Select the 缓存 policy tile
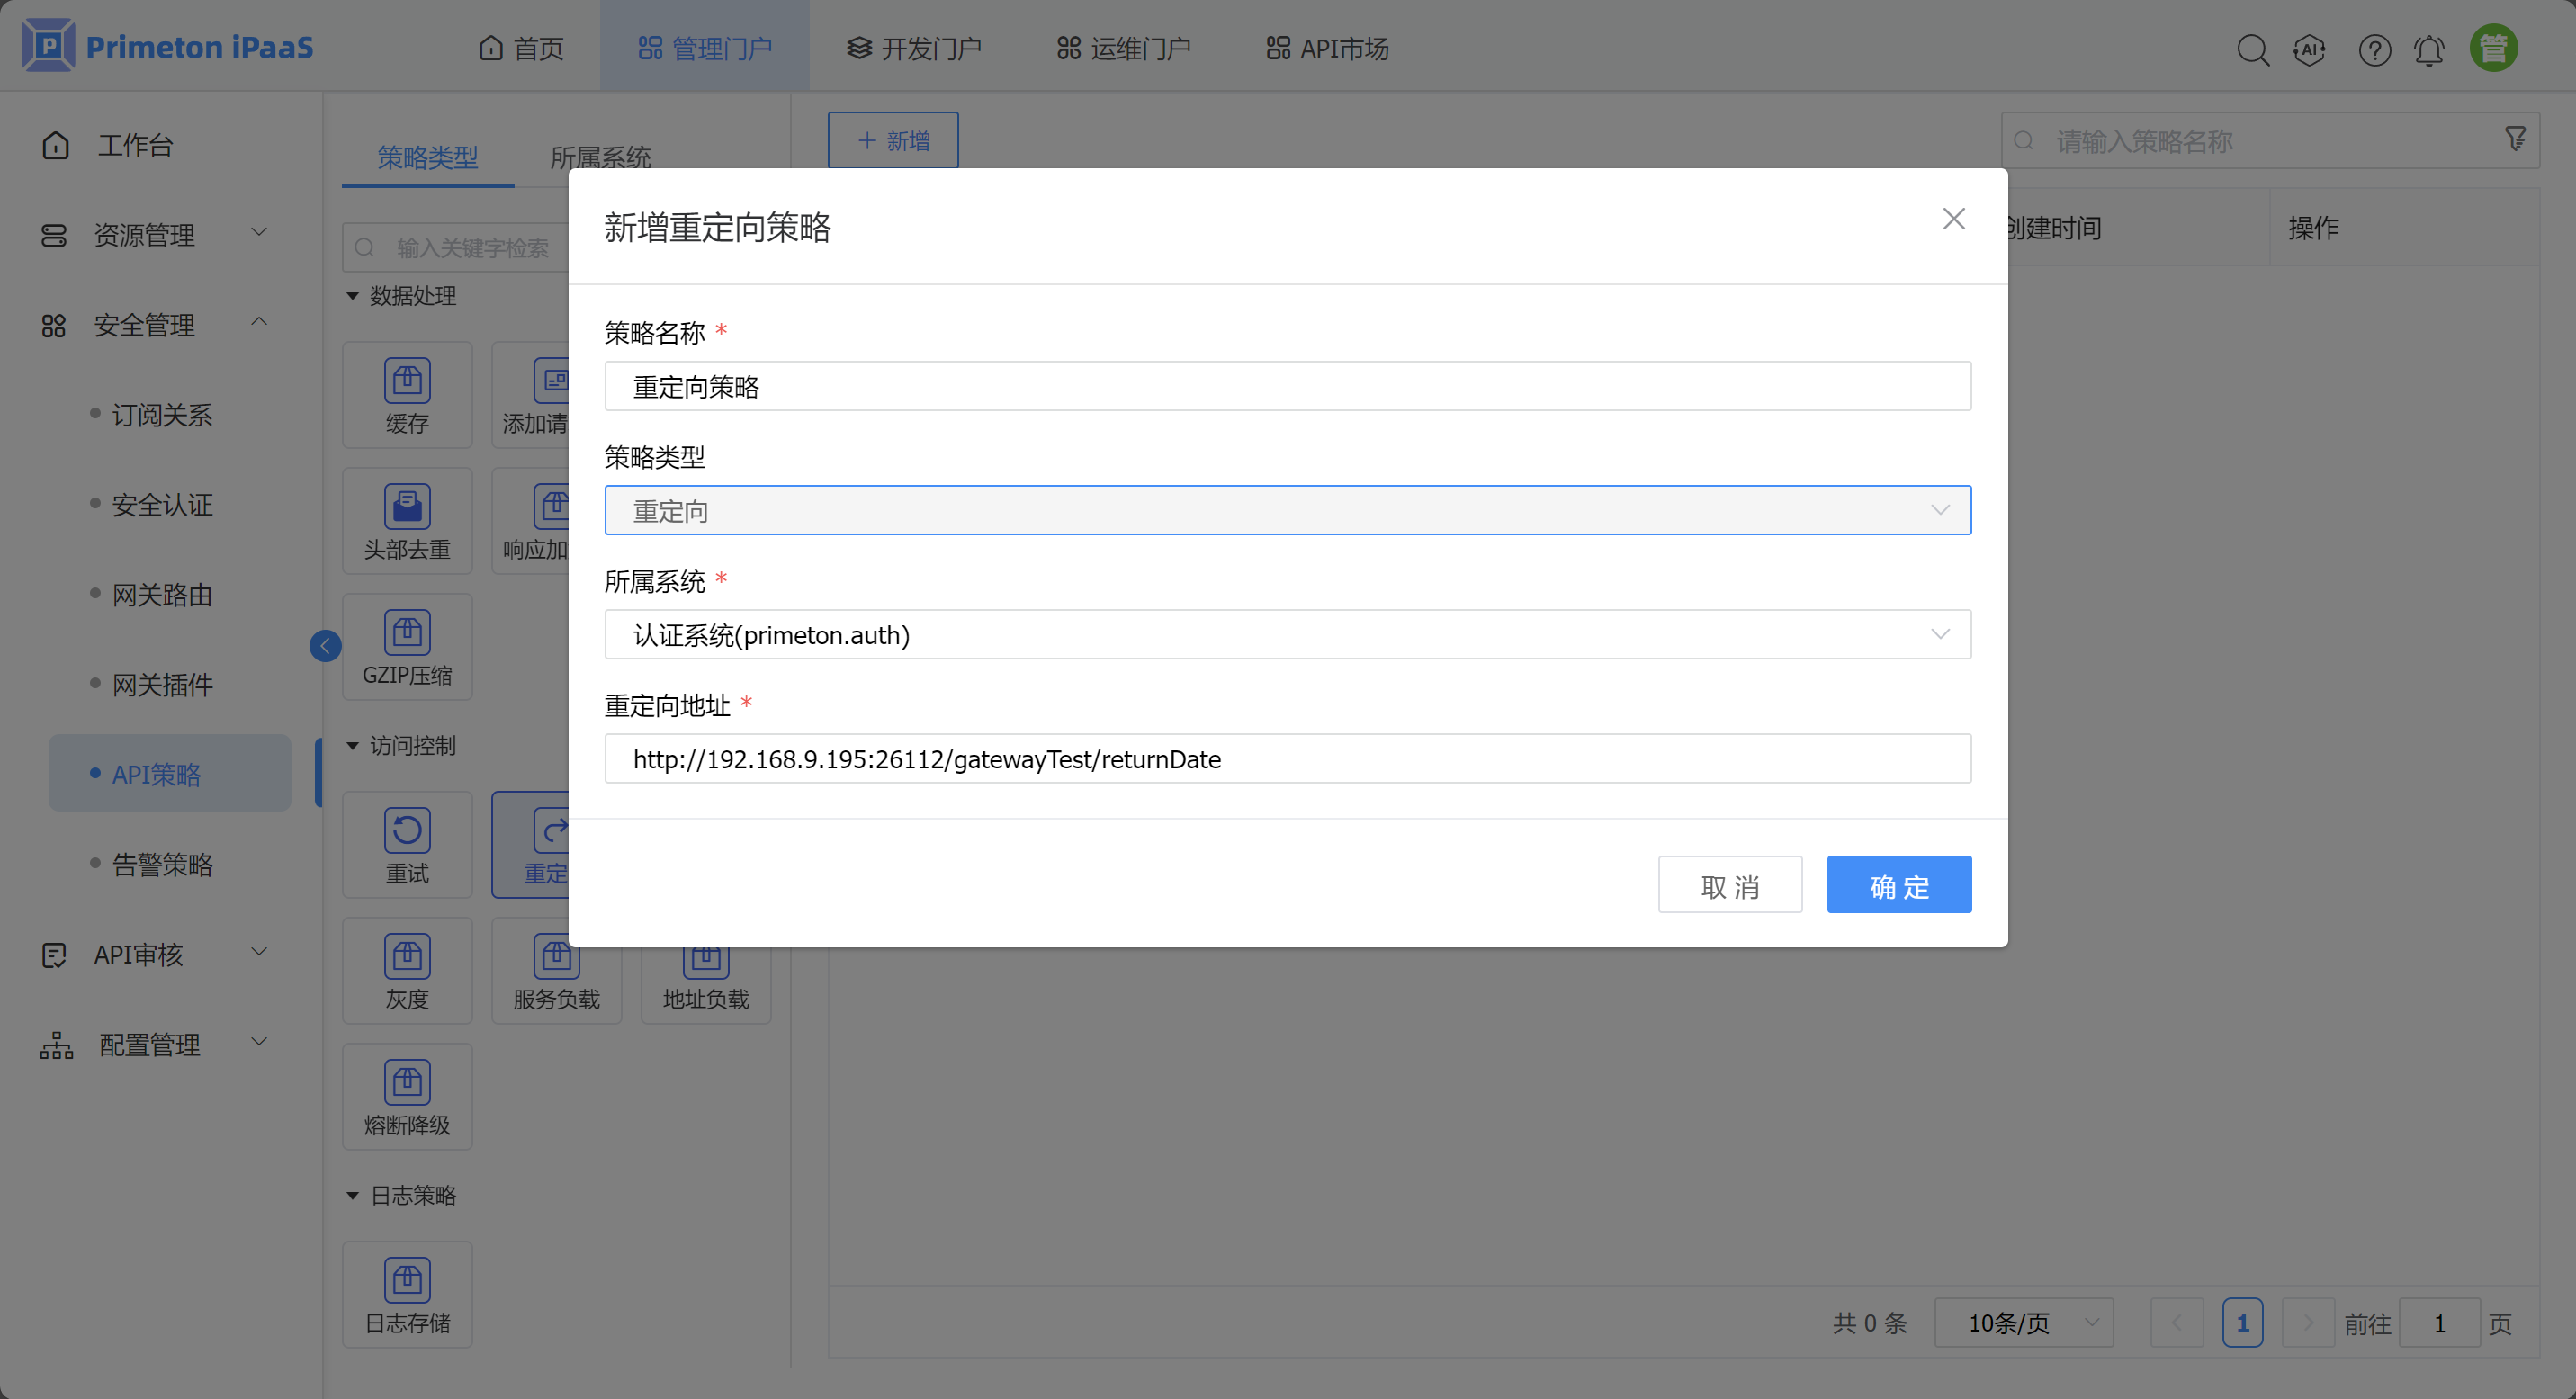The image size is (2576, 1399). 407,395
